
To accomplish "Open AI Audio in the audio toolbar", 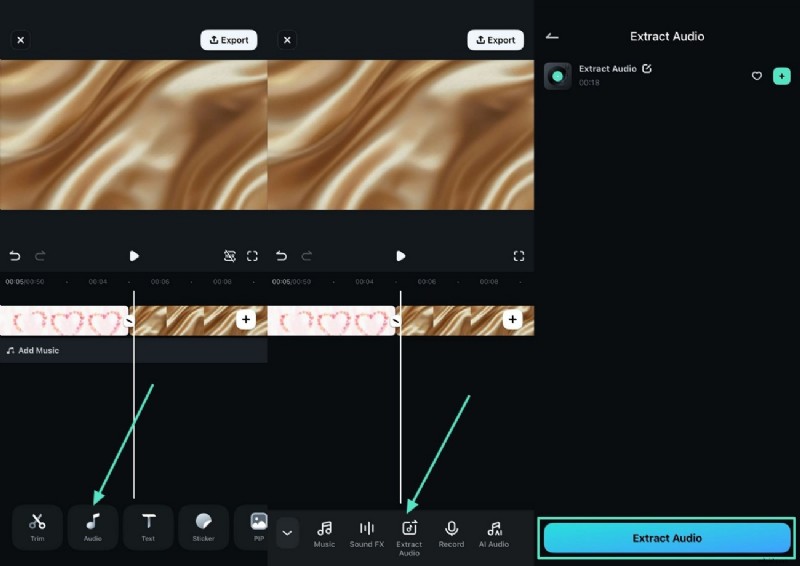I will tap(494, 534).
